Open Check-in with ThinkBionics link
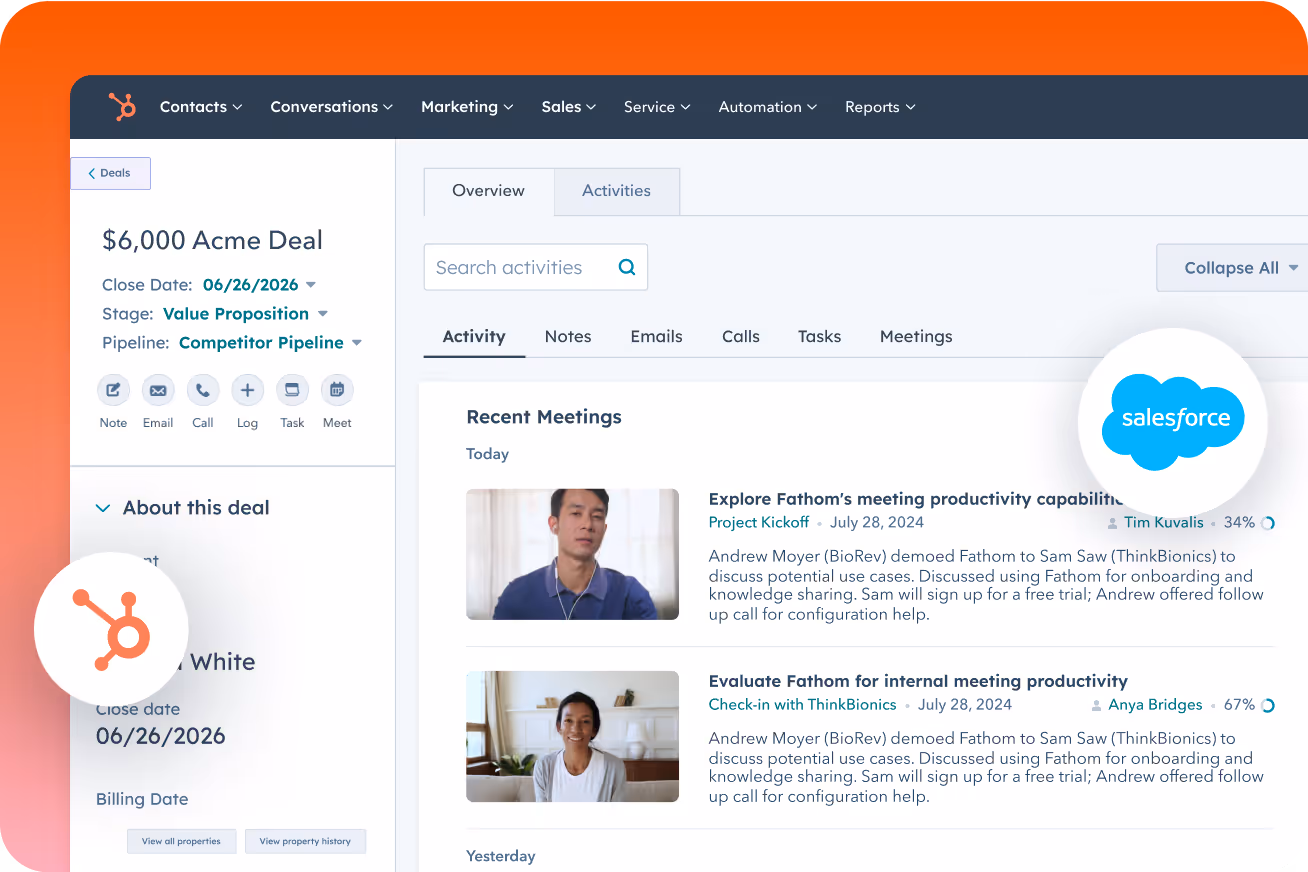The image size is (1308, 872). 802,705
